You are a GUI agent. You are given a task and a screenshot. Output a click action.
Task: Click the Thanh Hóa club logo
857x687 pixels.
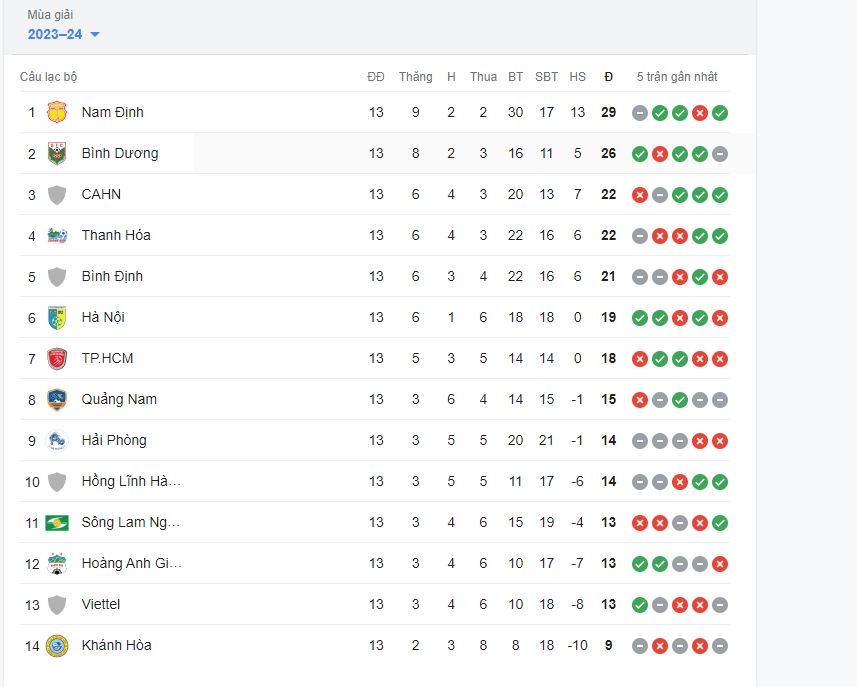point(57,235)
